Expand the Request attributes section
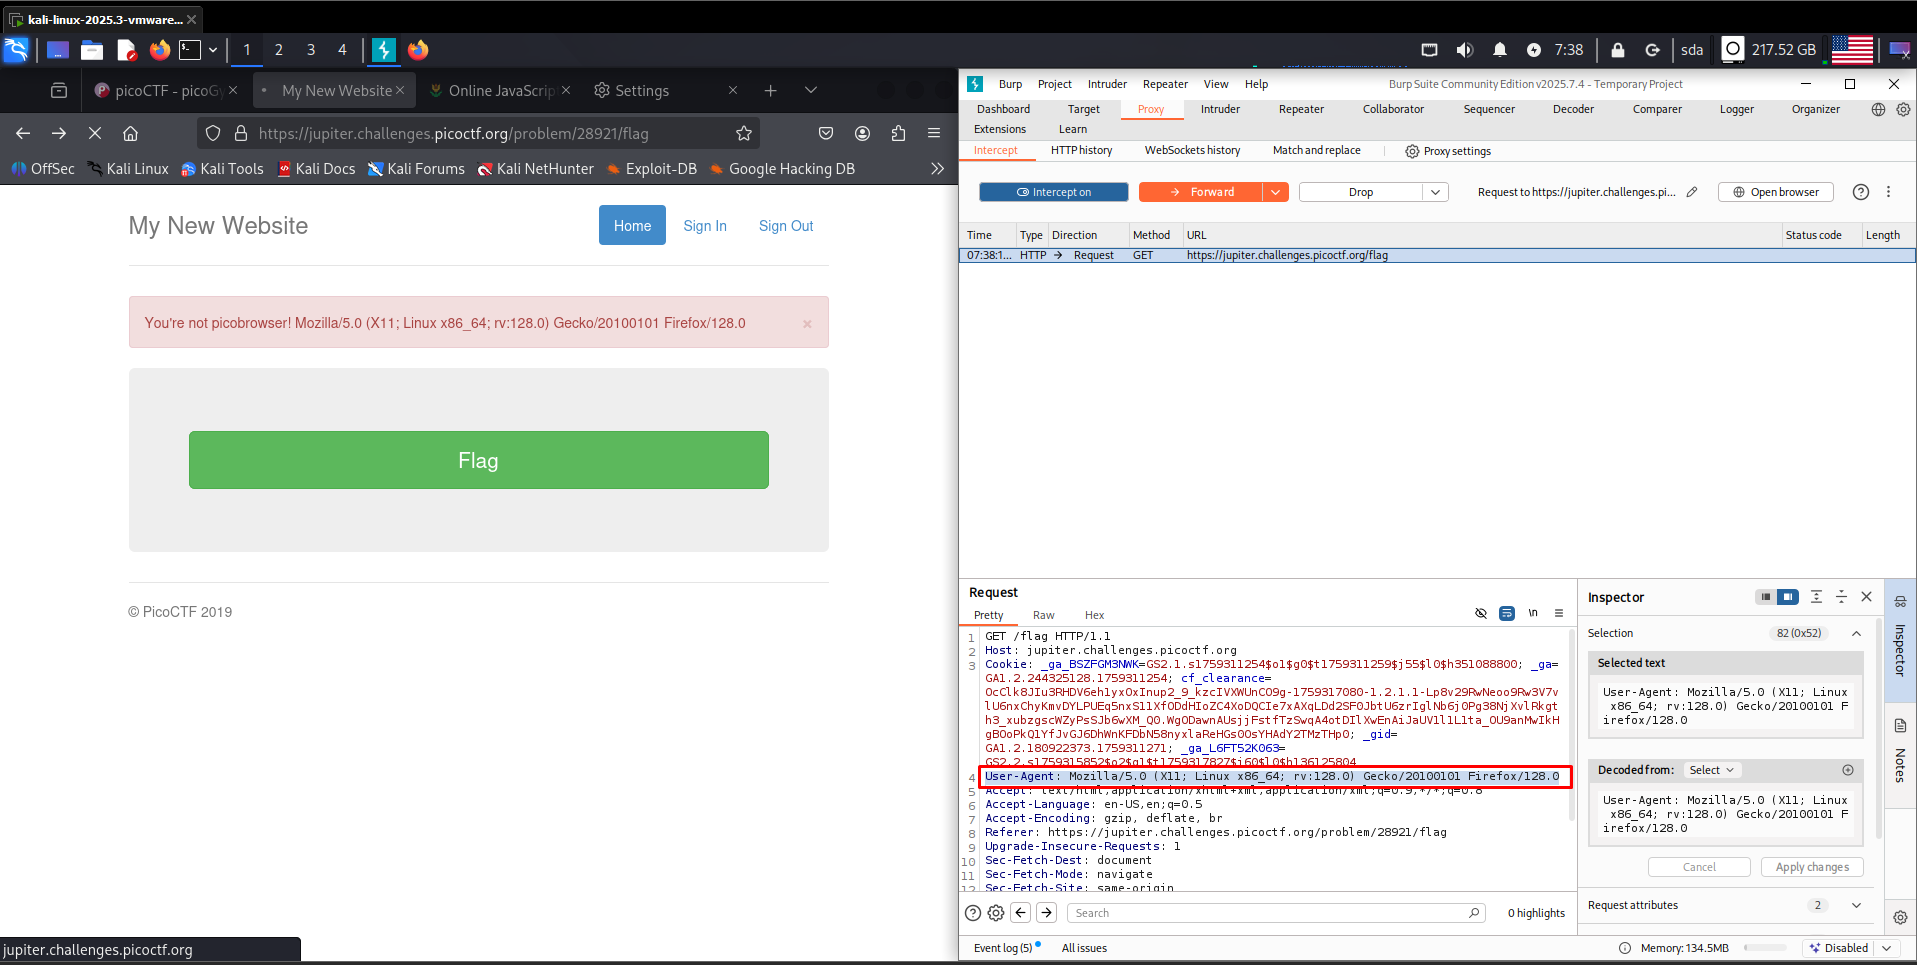 (x=1856, y=906)
